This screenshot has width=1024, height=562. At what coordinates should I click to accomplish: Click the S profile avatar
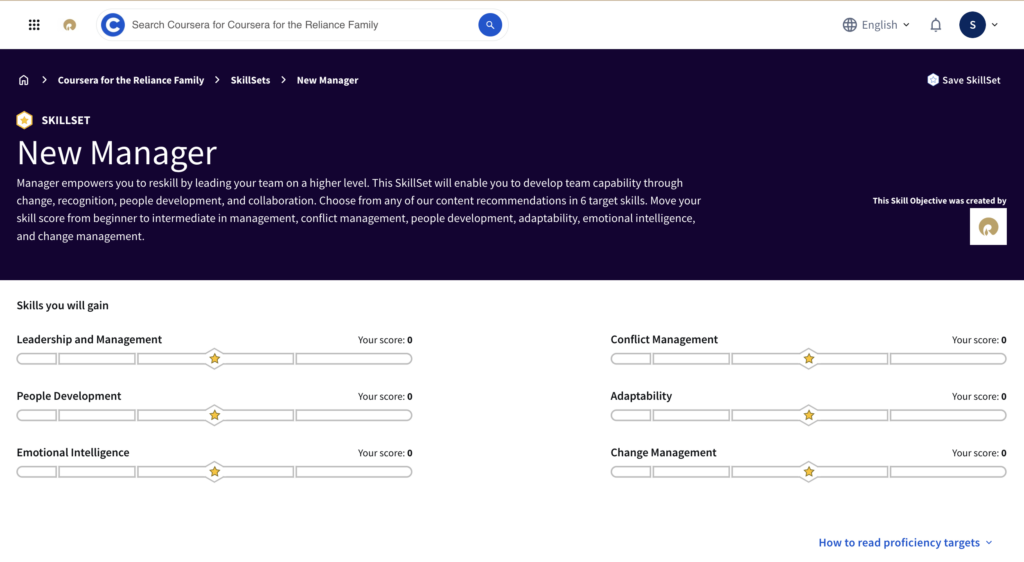[x=972, y=25]
